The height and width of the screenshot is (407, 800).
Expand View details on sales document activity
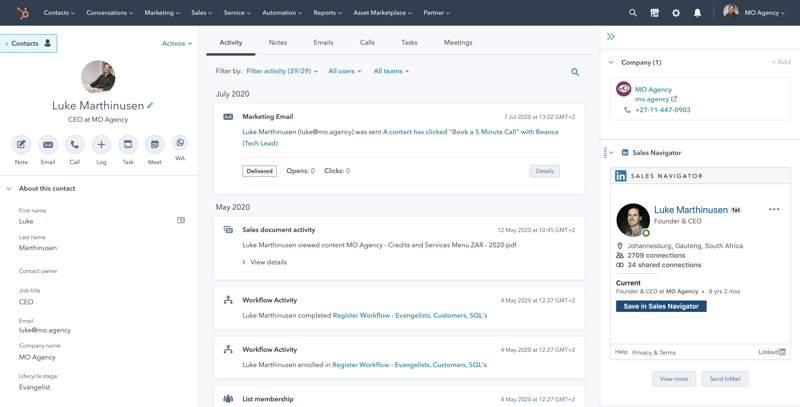click(x=264, y=262)
